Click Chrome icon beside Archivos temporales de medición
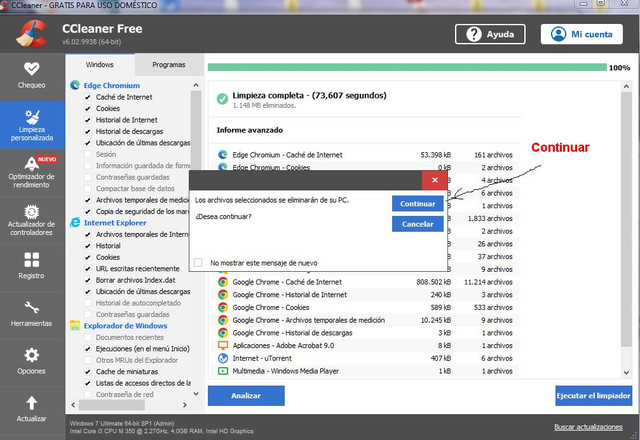Screen dimensions: 640x440 click(222, 320)
